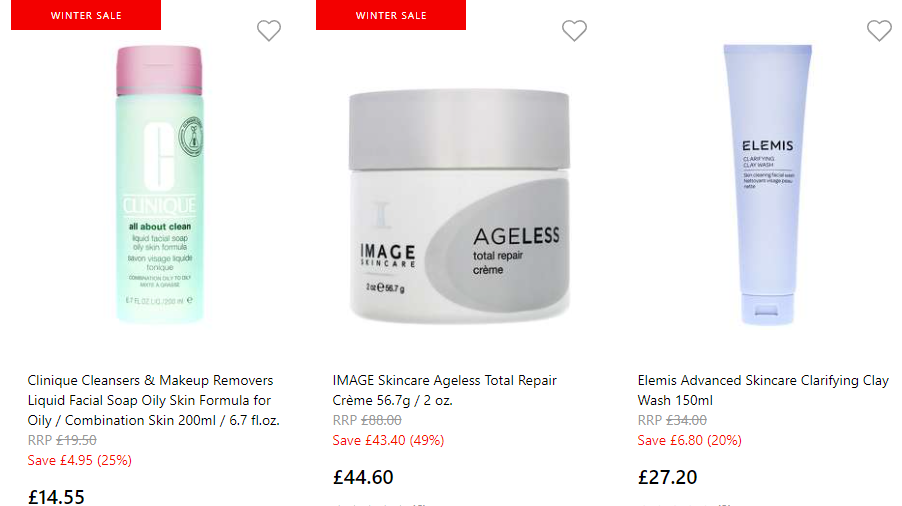Click the Save £6.80 (20%) text
Screen dimensions: 902x506
tap(689, 440)
